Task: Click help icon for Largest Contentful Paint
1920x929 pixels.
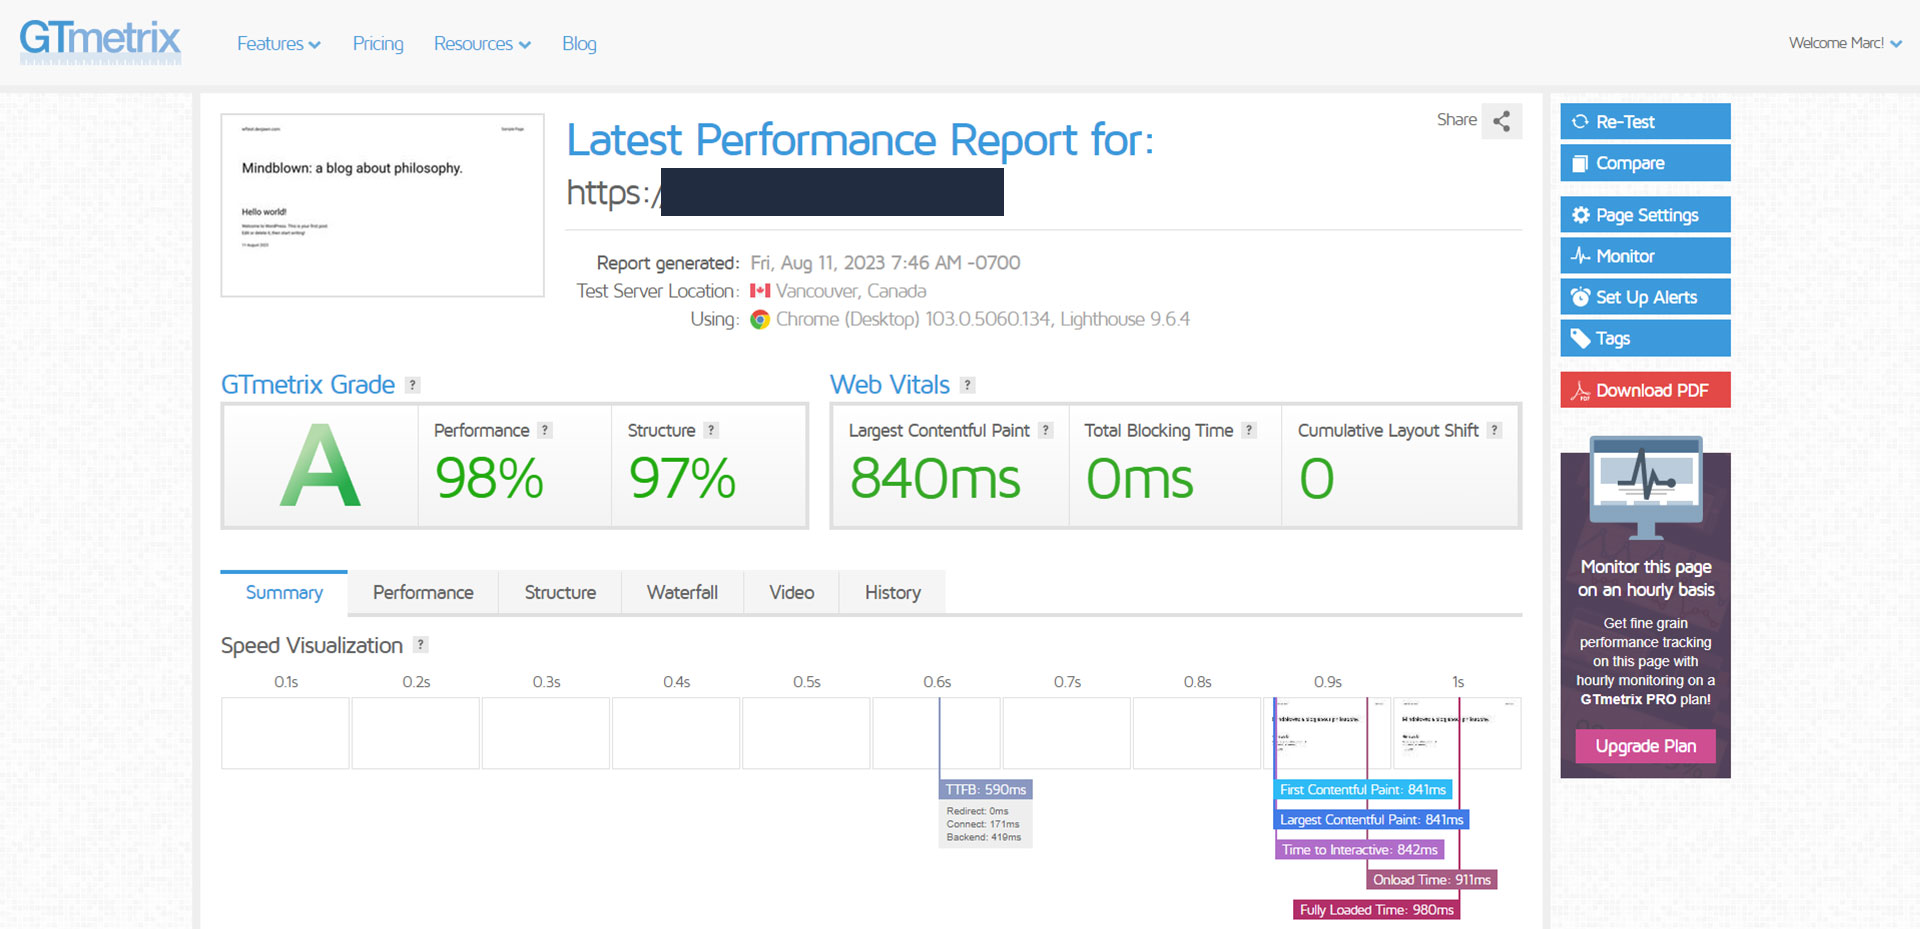Action: (x=1046, y=430)
